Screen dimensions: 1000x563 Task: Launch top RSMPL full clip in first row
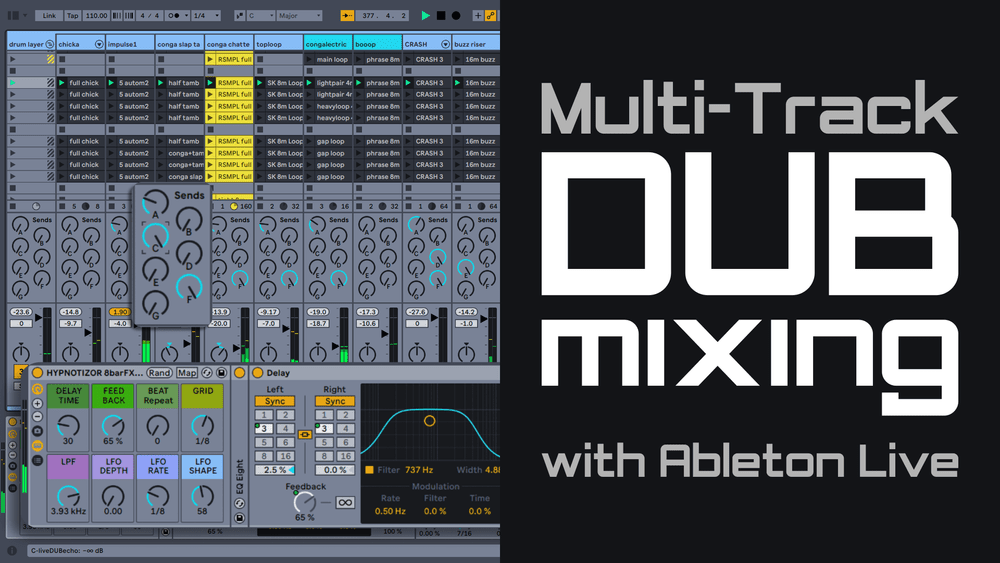coord(210,59)
